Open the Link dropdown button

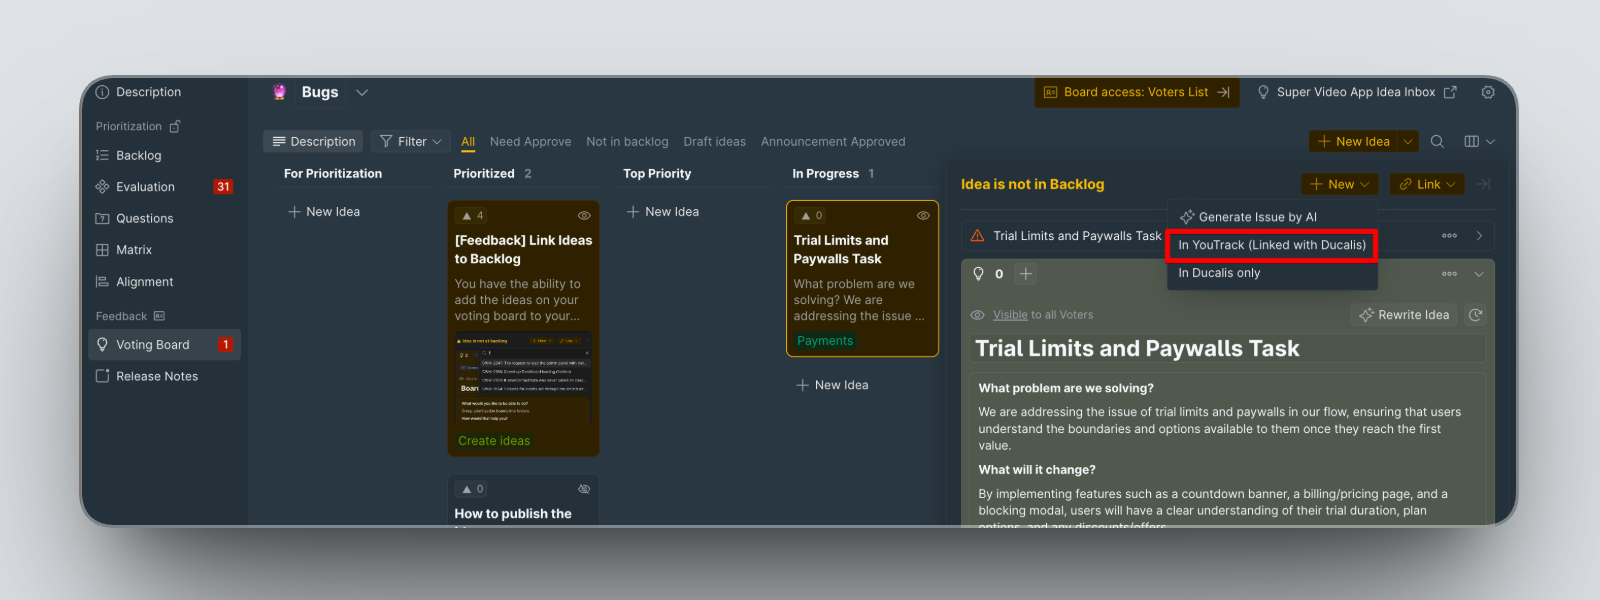(1427, 184)
